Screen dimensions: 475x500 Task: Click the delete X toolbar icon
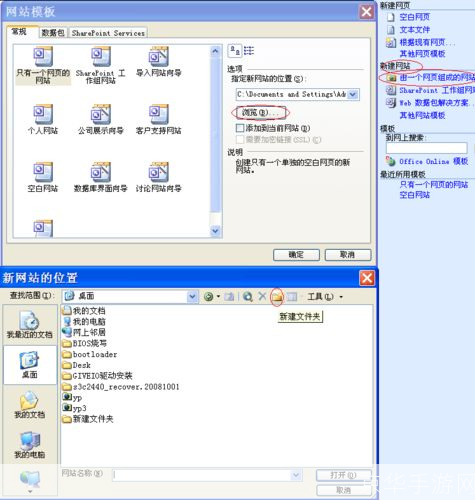point(263,296)
